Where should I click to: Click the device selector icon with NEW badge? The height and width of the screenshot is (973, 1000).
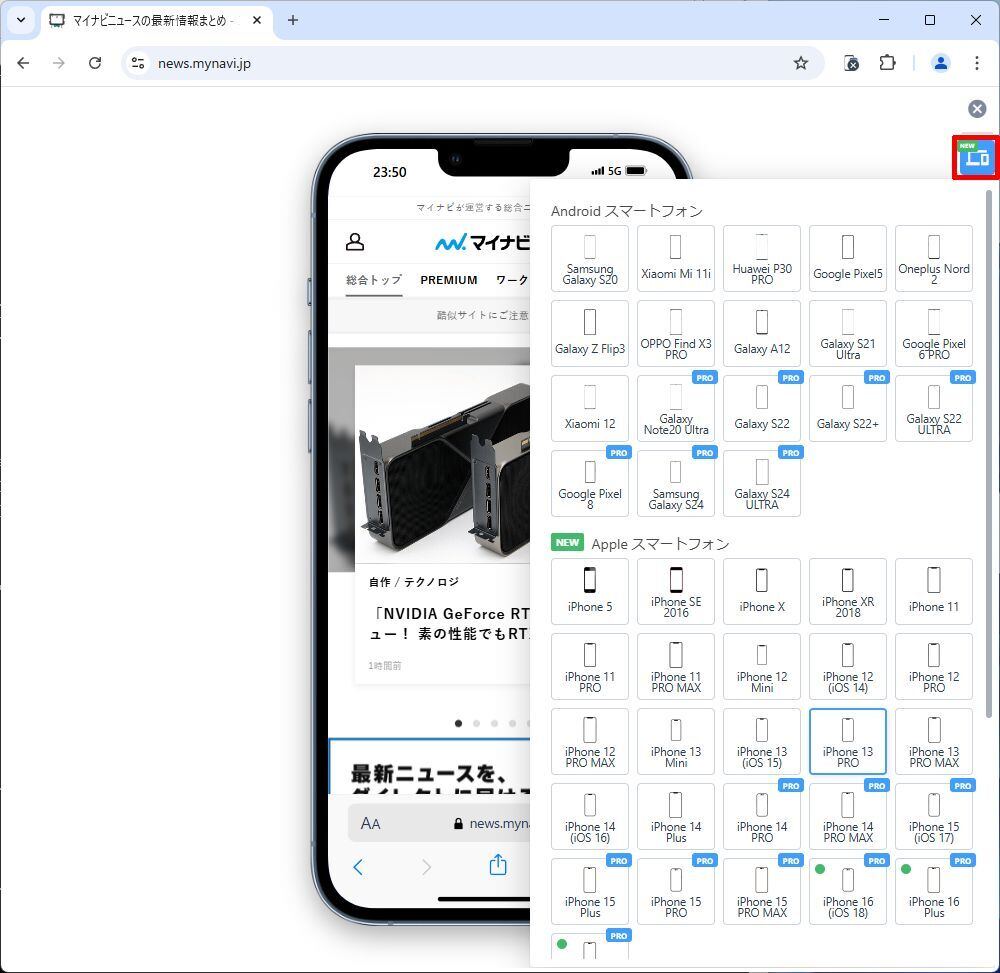976,157
